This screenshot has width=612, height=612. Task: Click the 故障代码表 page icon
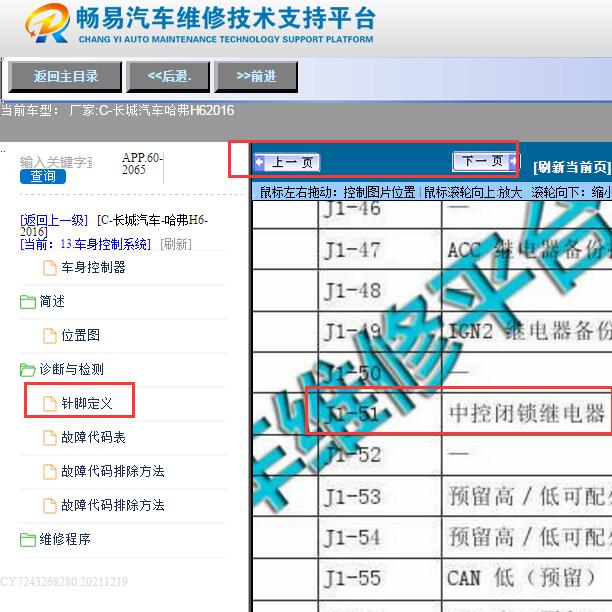[x=50, y=438]
